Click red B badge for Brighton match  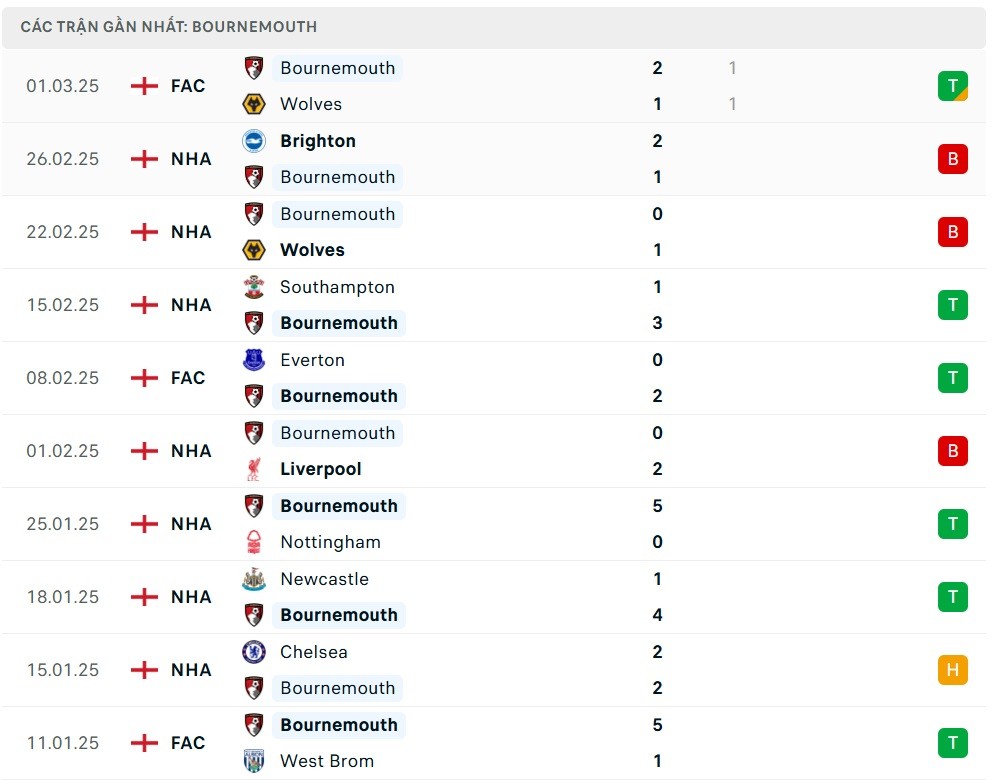point(952,159)
